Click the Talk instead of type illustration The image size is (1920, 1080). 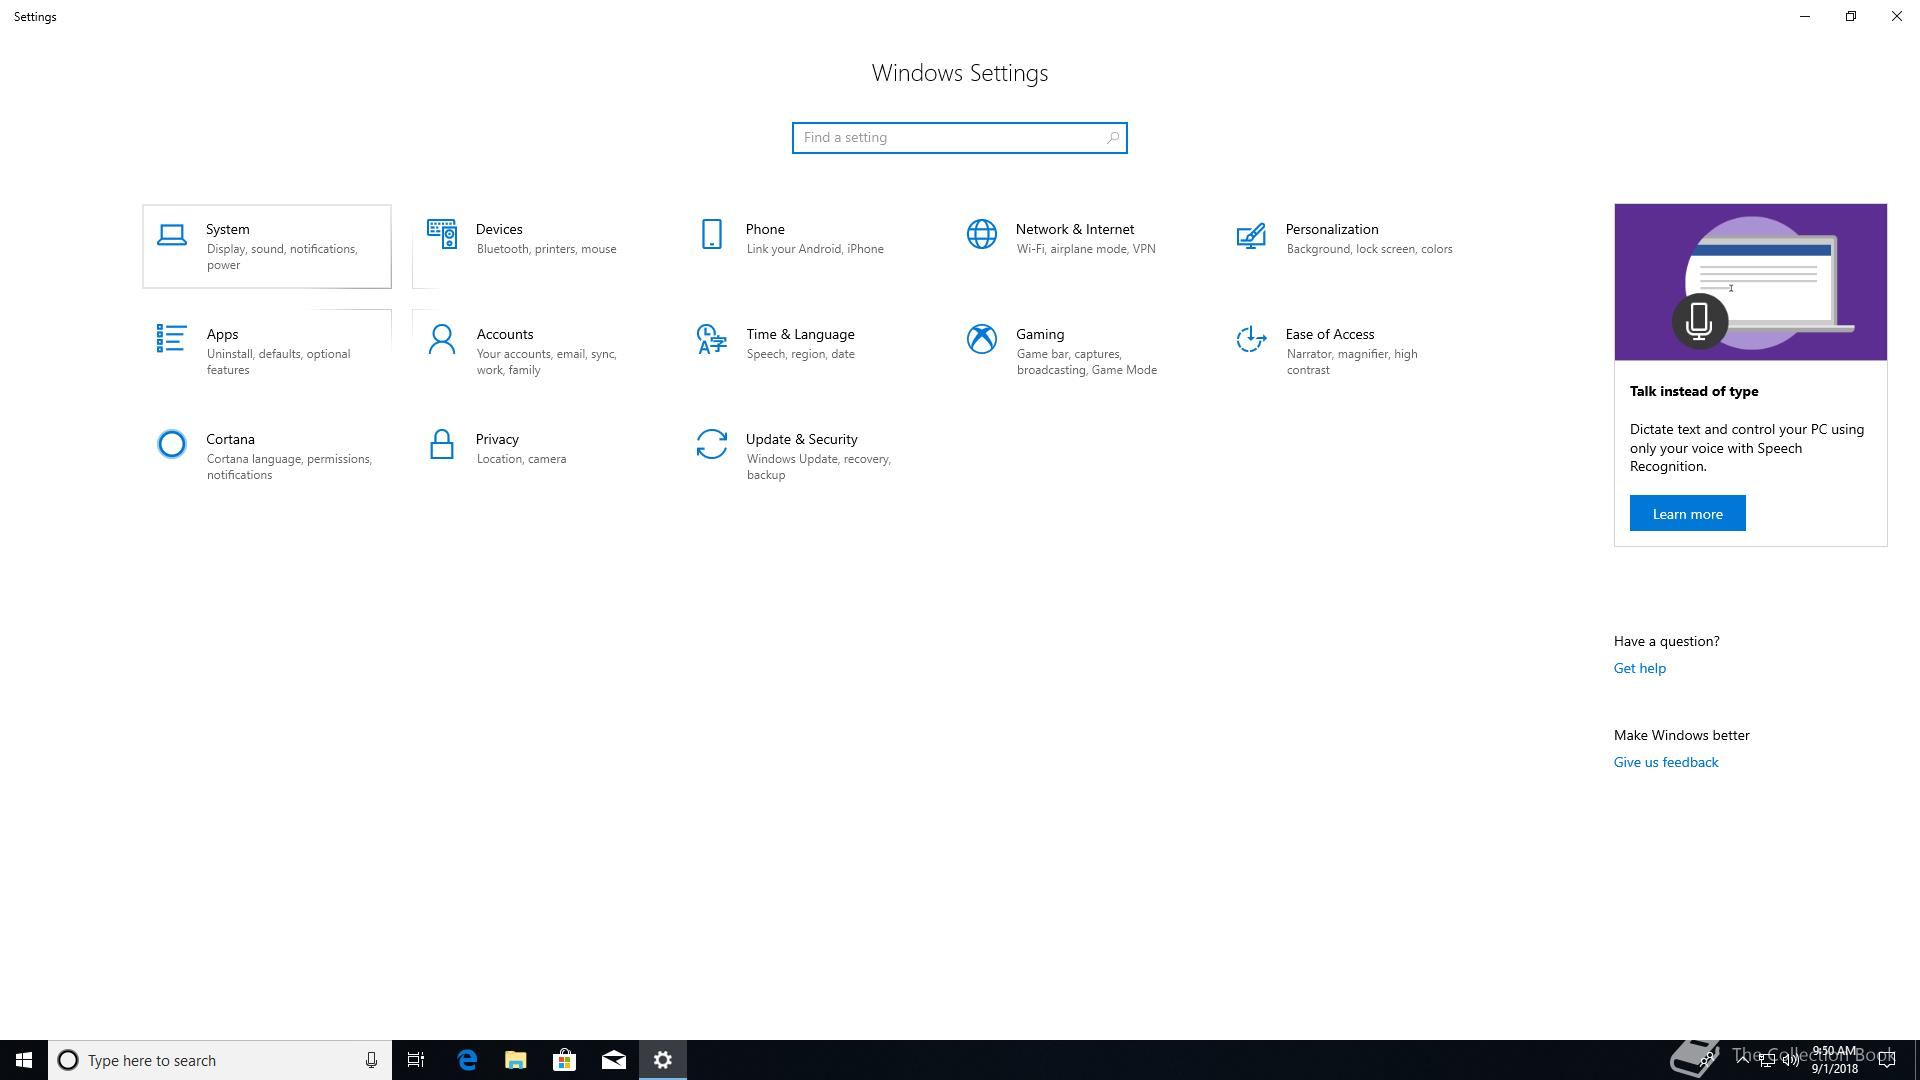tap(1751, 282)
